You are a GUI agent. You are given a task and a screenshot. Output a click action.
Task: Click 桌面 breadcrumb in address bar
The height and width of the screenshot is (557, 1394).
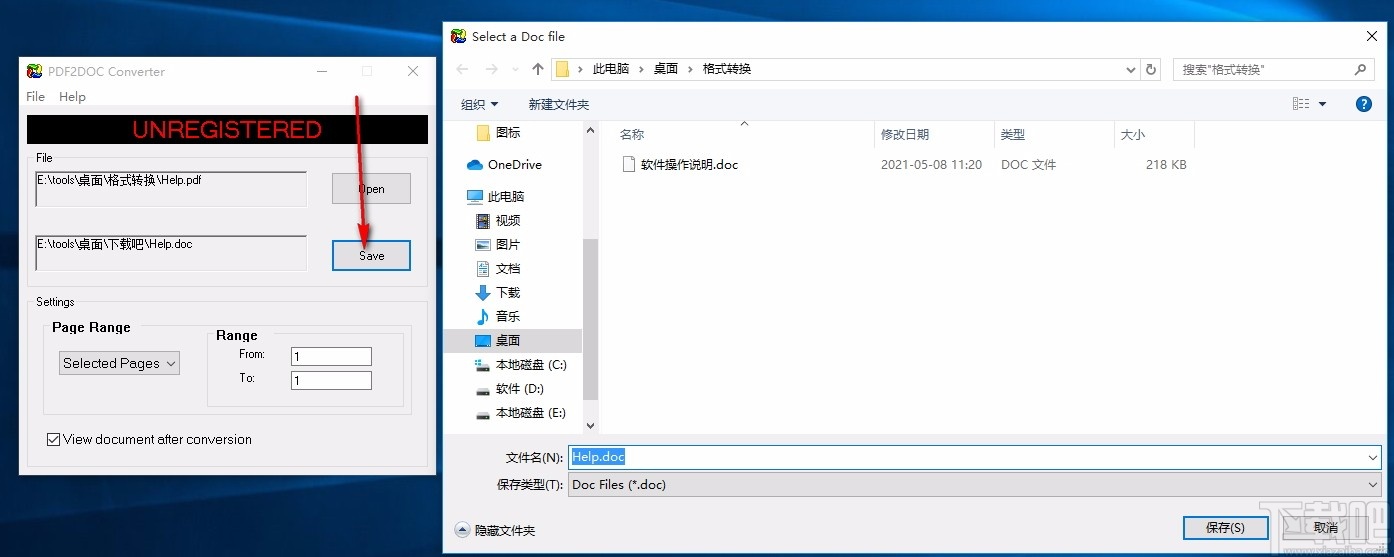point(666,69)
